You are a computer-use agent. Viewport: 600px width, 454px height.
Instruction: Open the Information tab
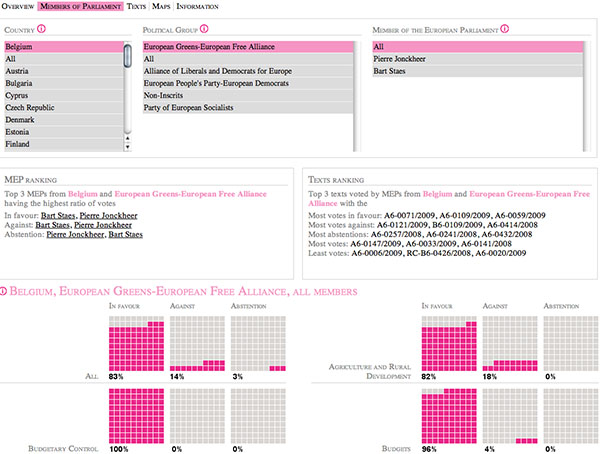click(197, 6)
